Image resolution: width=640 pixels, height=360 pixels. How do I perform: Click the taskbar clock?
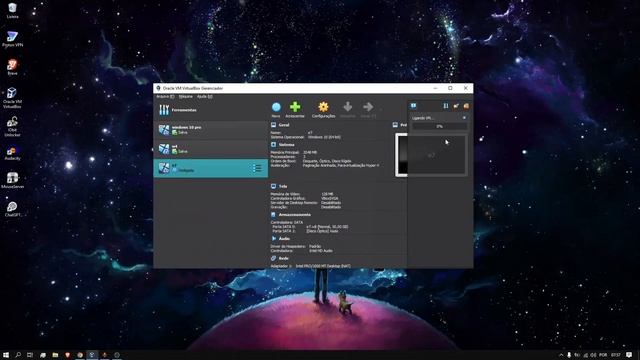pos(616,355)
